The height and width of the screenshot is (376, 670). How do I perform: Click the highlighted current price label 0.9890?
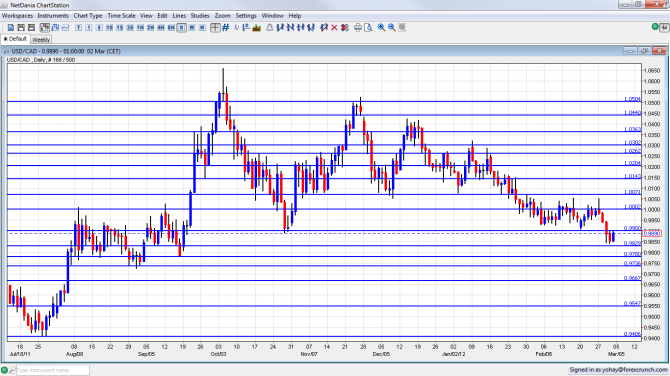(x=652, y=233)
